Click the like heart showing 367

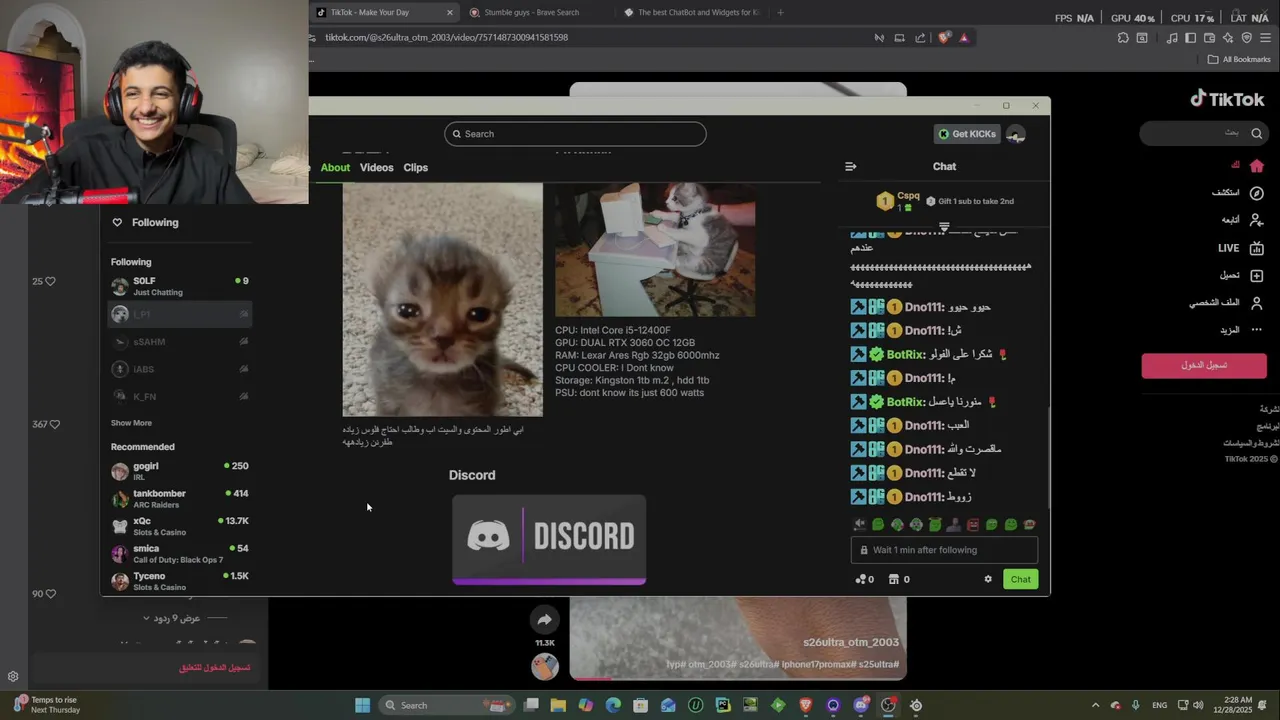54,424
